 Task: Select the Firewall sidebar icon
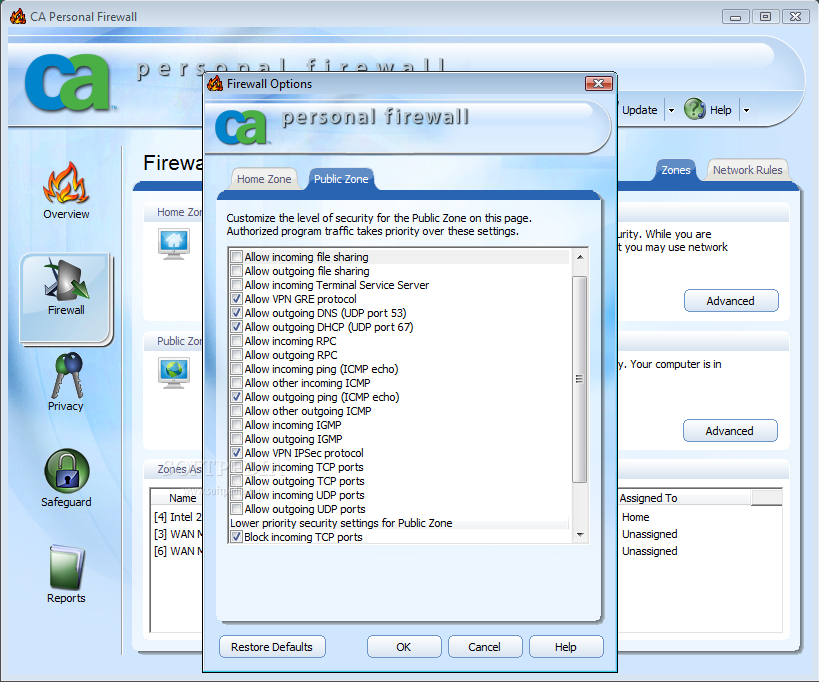point(66,280)
